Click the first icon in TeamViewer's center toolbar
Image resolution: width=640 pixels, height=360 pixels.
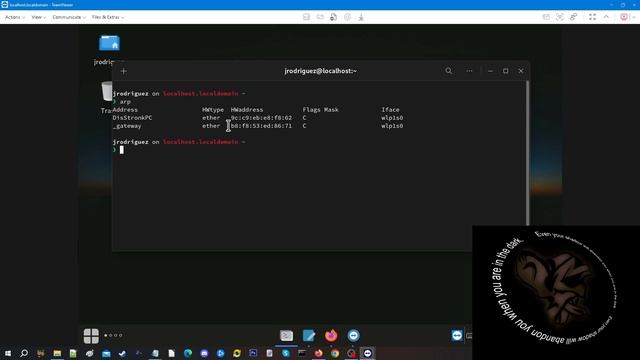click(307, 17)
